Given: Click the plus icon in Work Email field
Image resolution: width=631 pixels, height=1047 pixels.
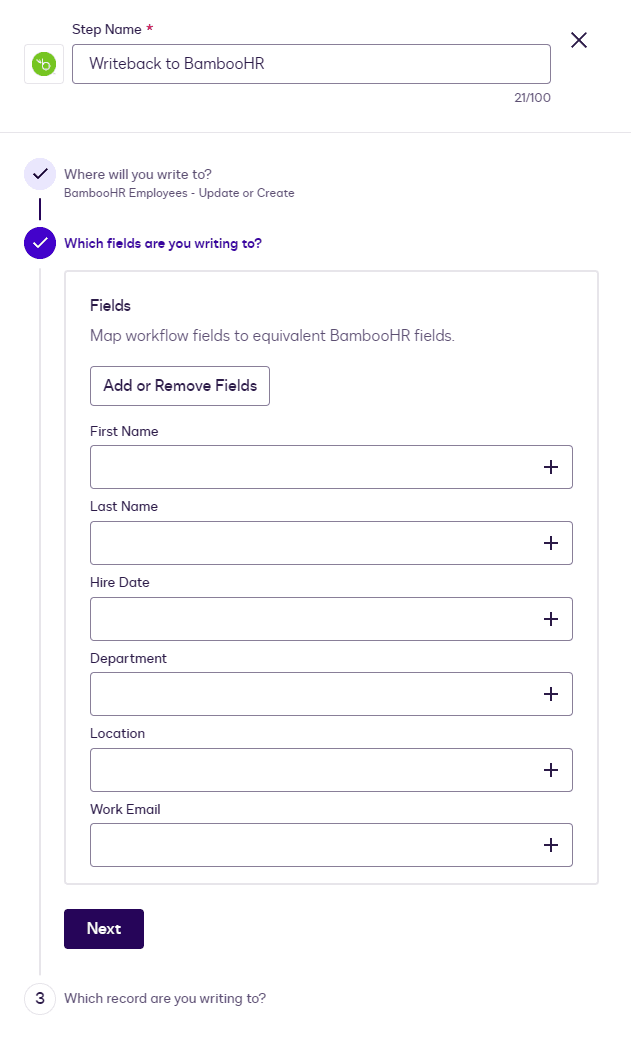Looking at the screenshot, I should (x=550, y=845).
